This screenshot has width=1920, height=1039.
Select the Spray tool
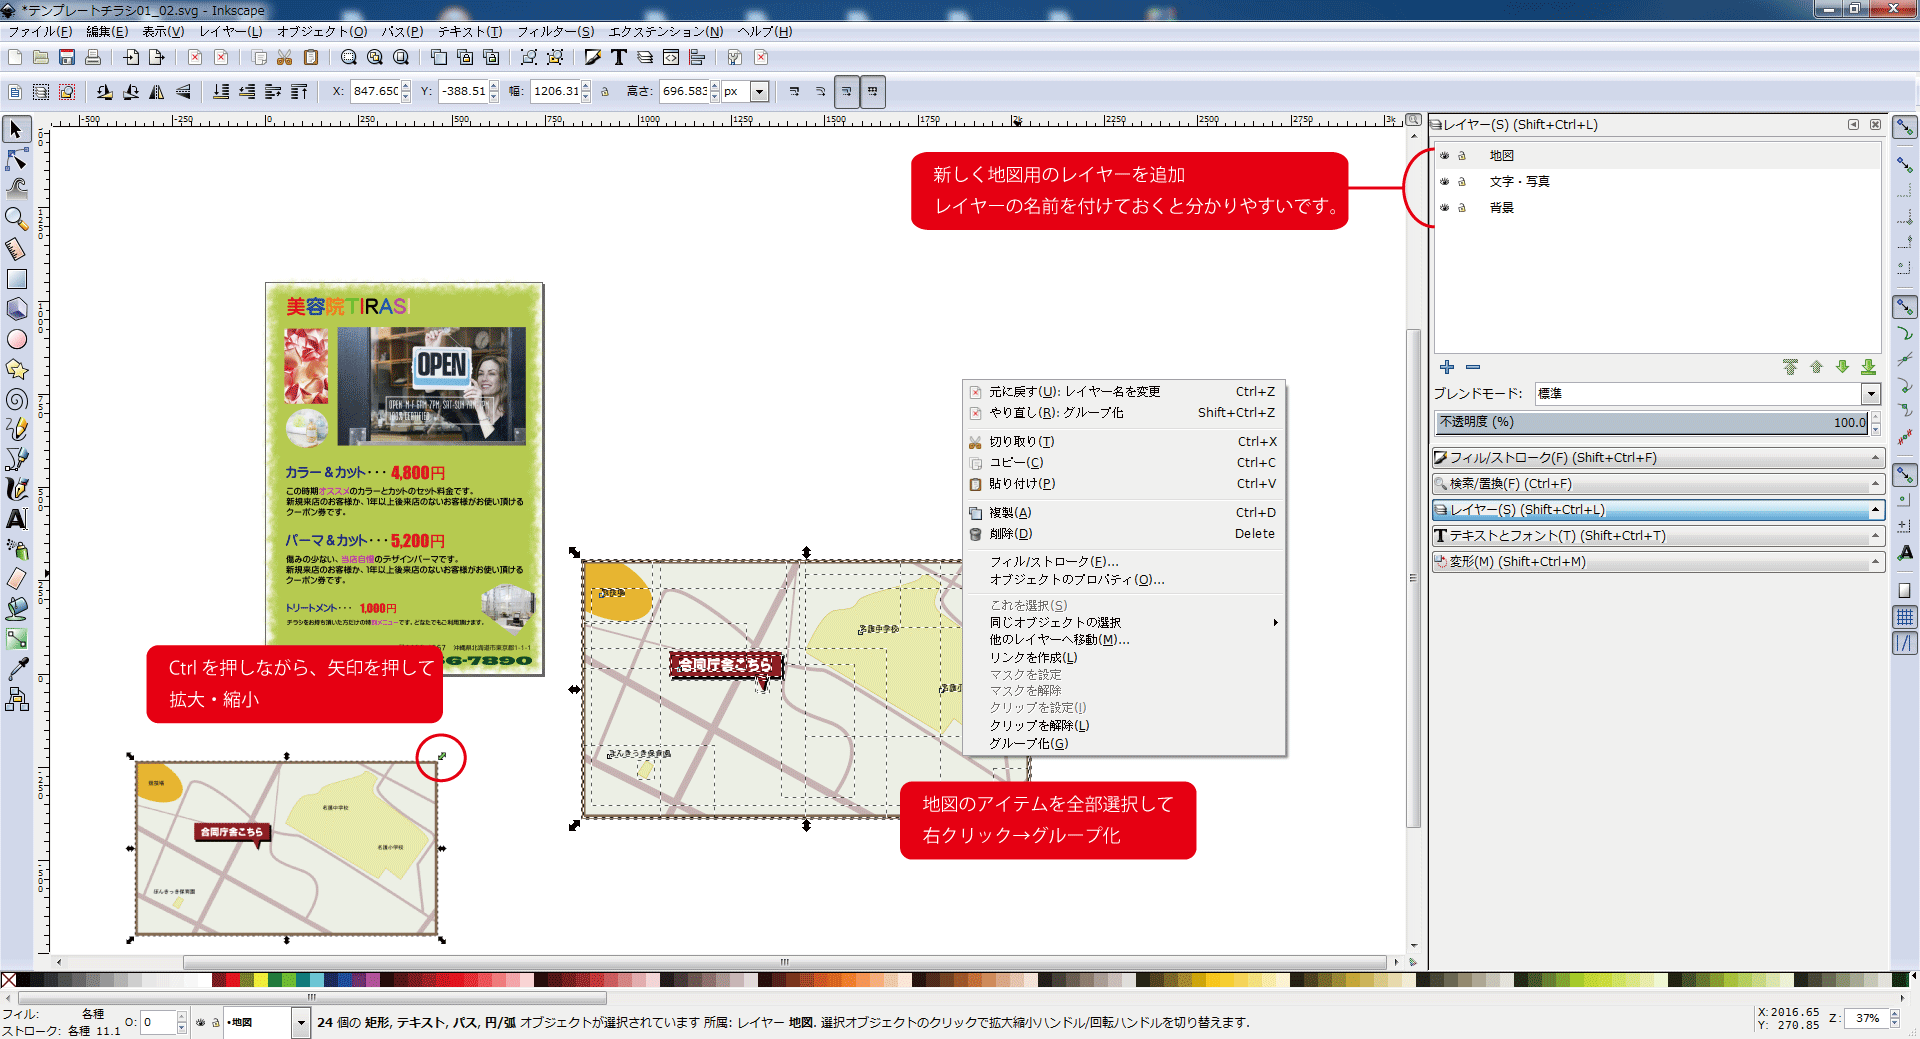coord(16,549)
